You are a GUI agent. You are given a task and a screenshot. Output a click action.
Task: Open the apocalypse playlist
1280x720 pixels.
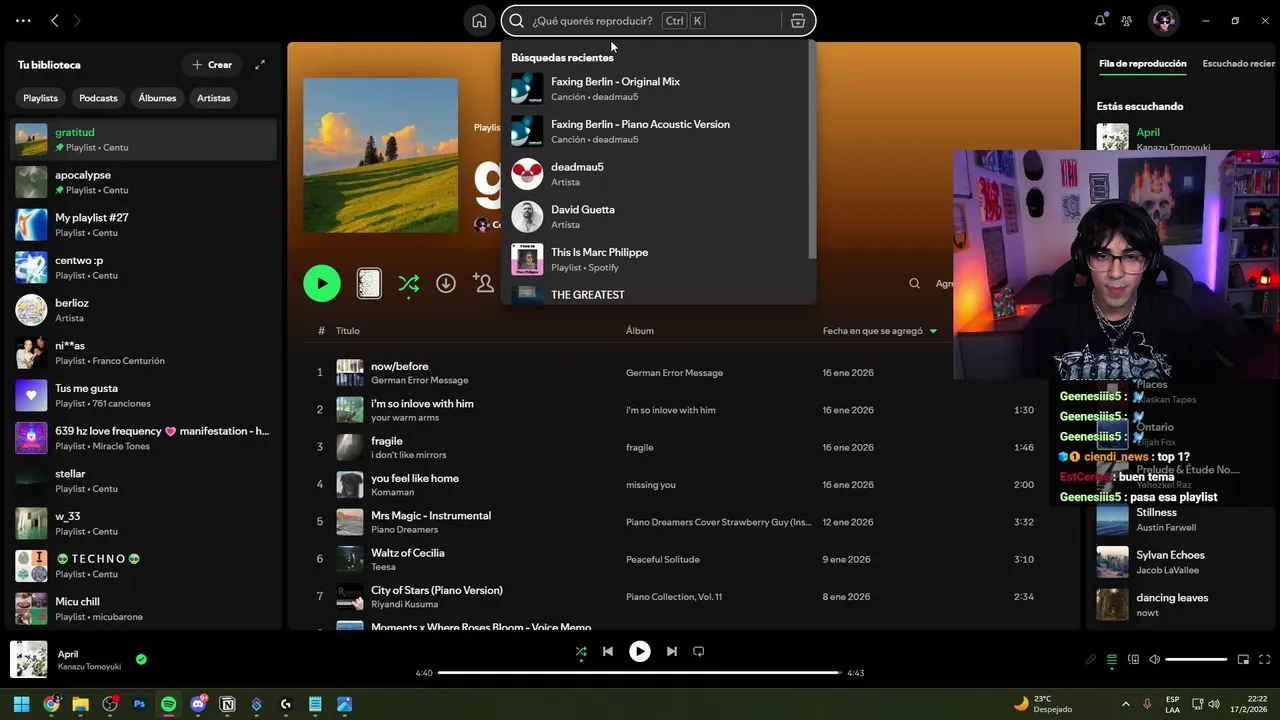pyautogui.click(x=143, y=182)
